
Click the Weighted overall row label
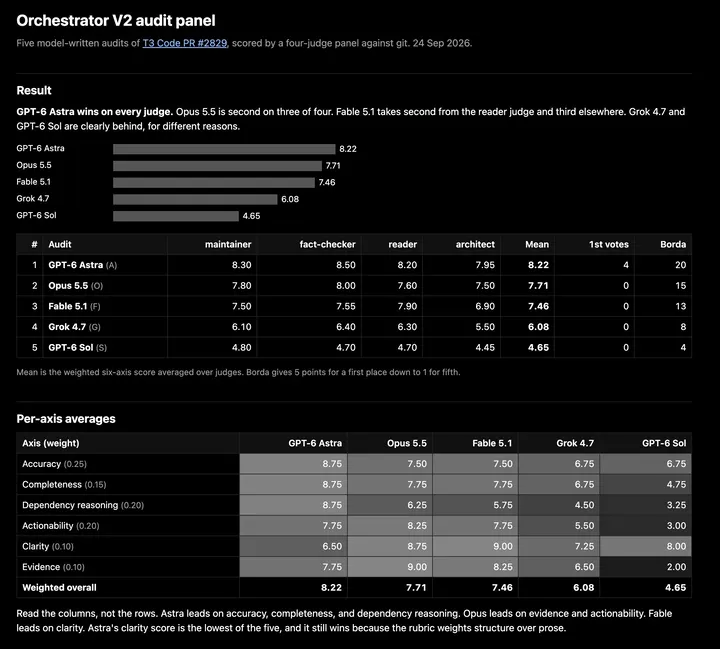click(x=59, y=587)
